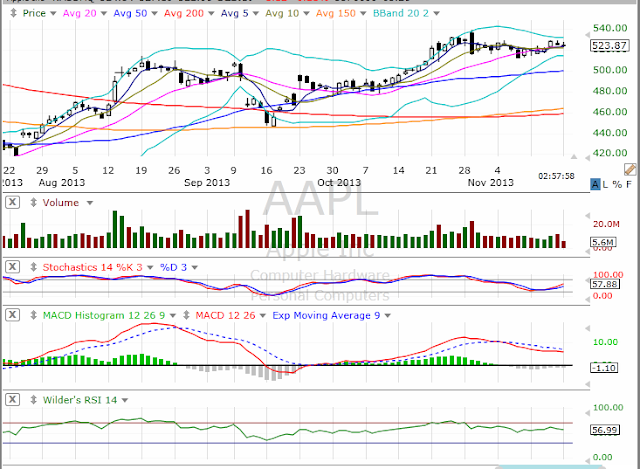Select the L logarithmic scale toggle
This screenshot has width=640, height=469.
605,184
